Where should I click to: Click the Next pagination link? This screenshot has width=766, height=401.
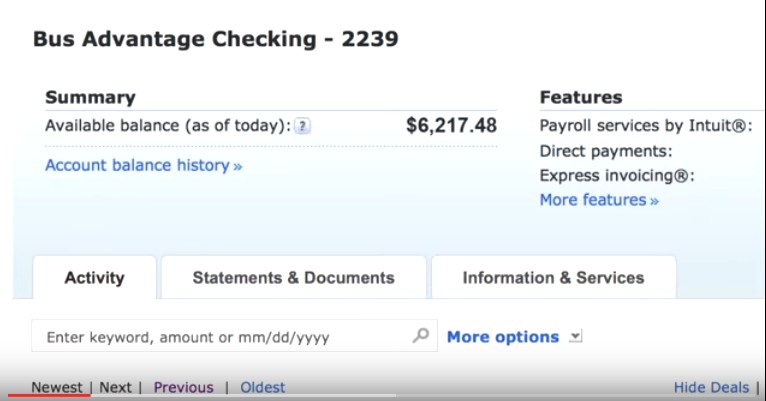[115, 387]
